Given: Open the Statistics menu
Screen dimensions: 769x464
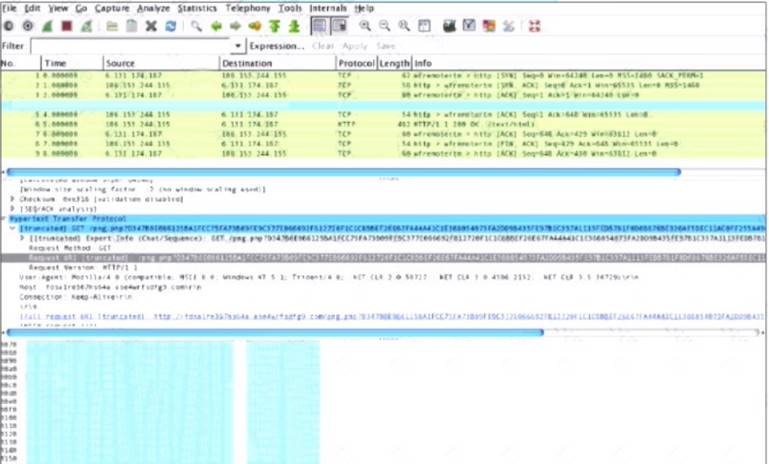Looking at the screenshot, I should [x=197, y=8].
